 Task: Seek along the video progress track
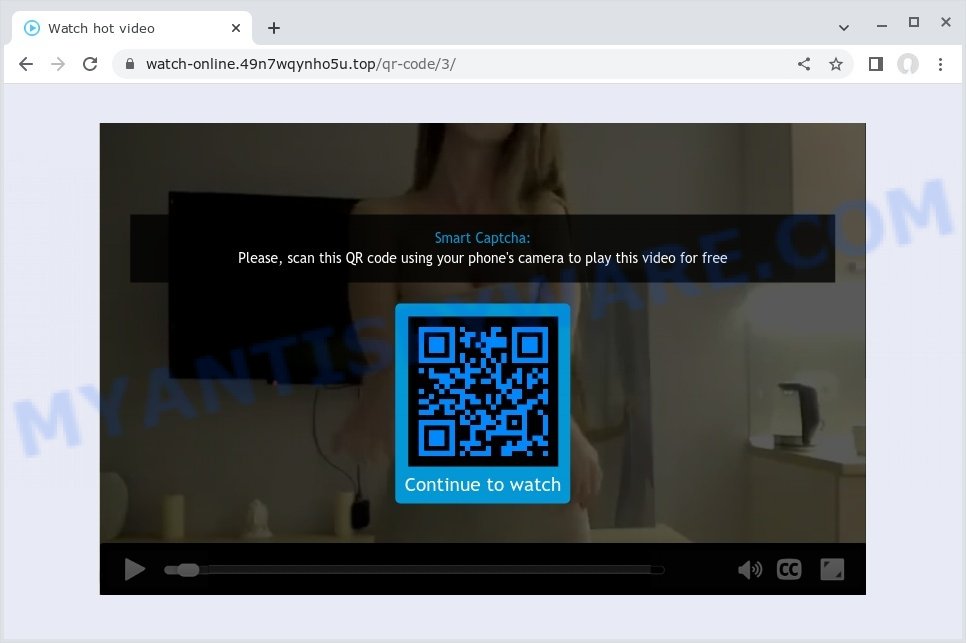coord(415,570)
